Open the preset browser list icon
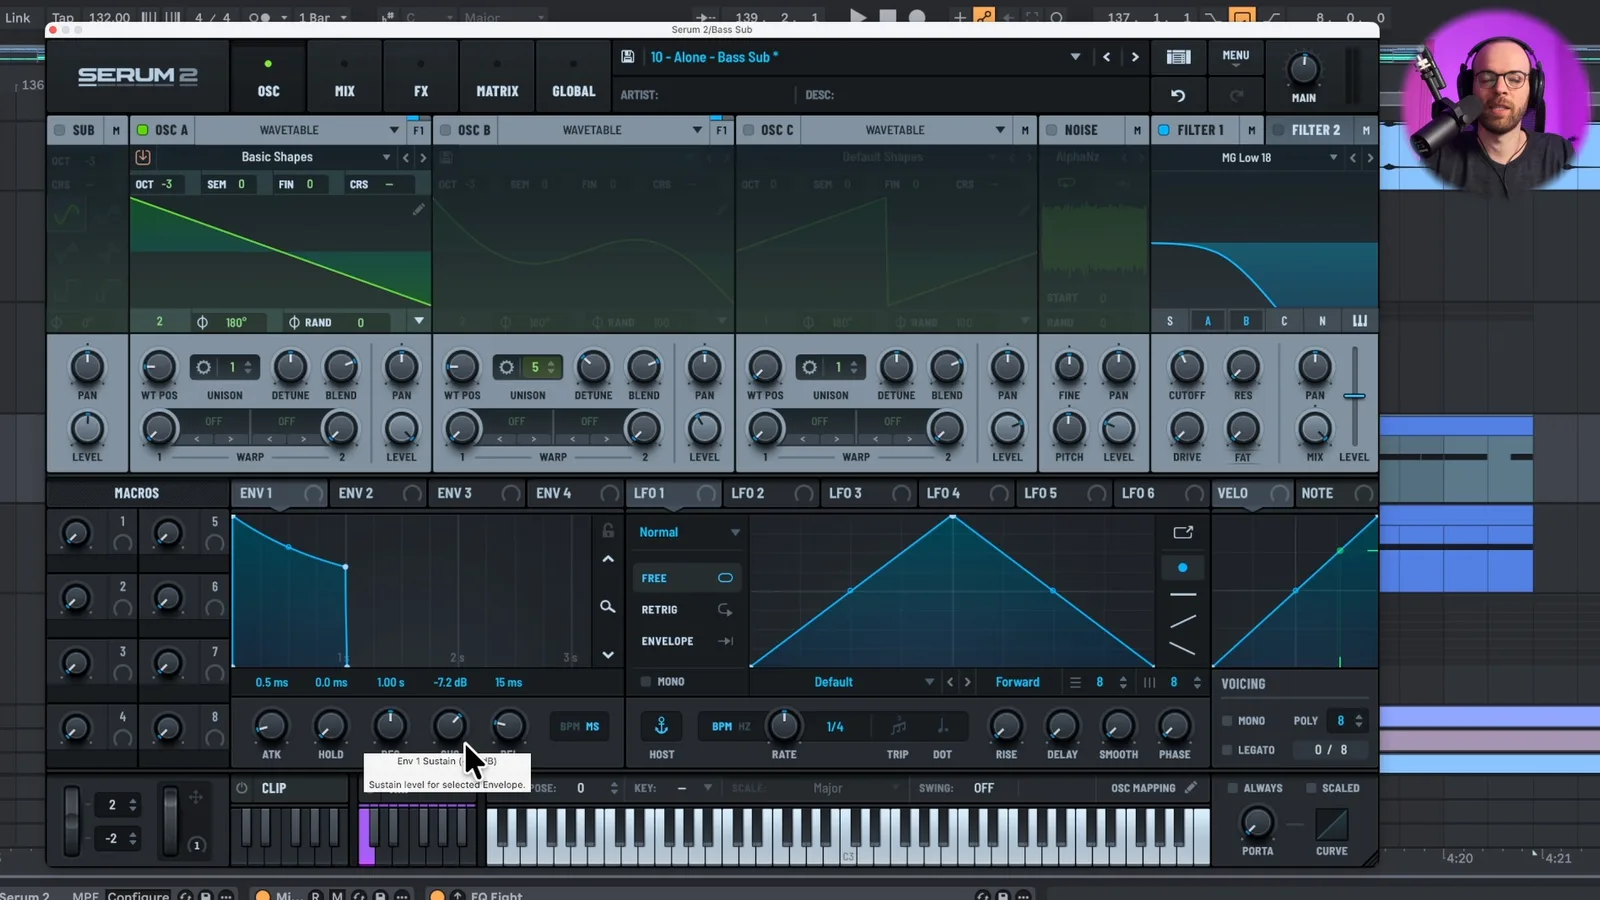 click(1178, 57)
